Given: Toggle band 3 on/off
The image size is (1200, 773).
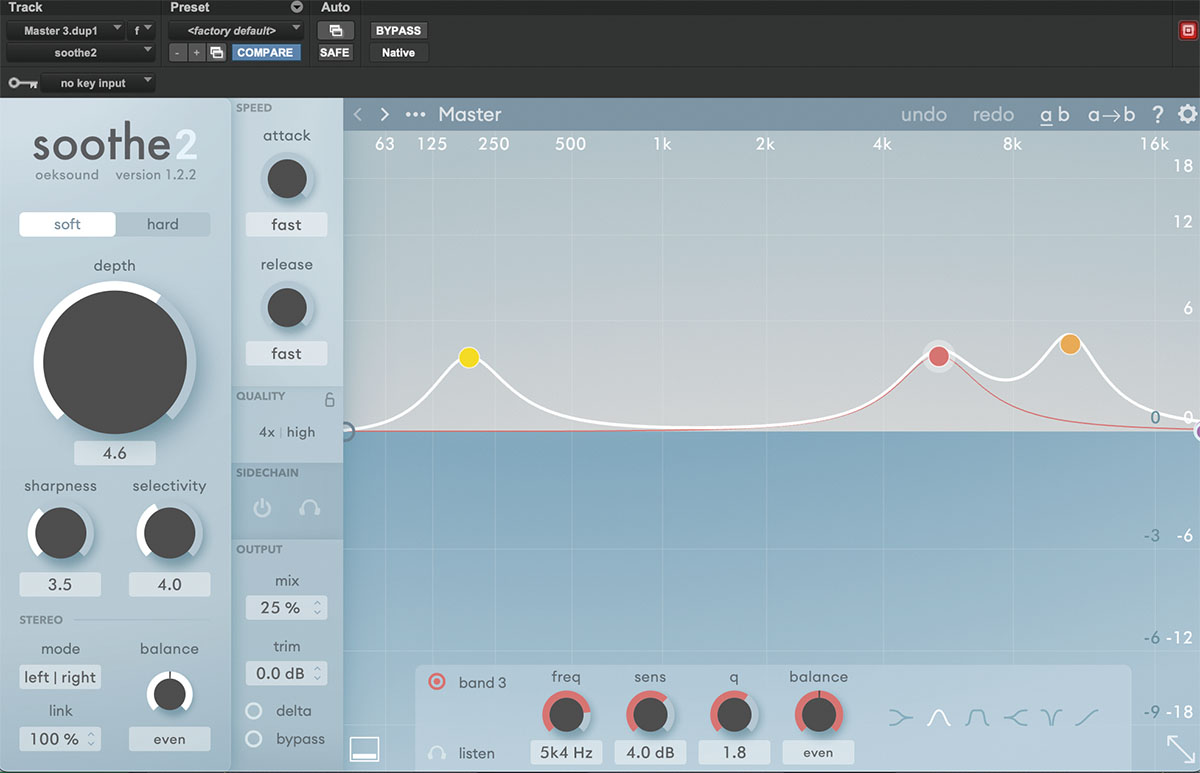Looking at the screenshot, I should 436,682.
